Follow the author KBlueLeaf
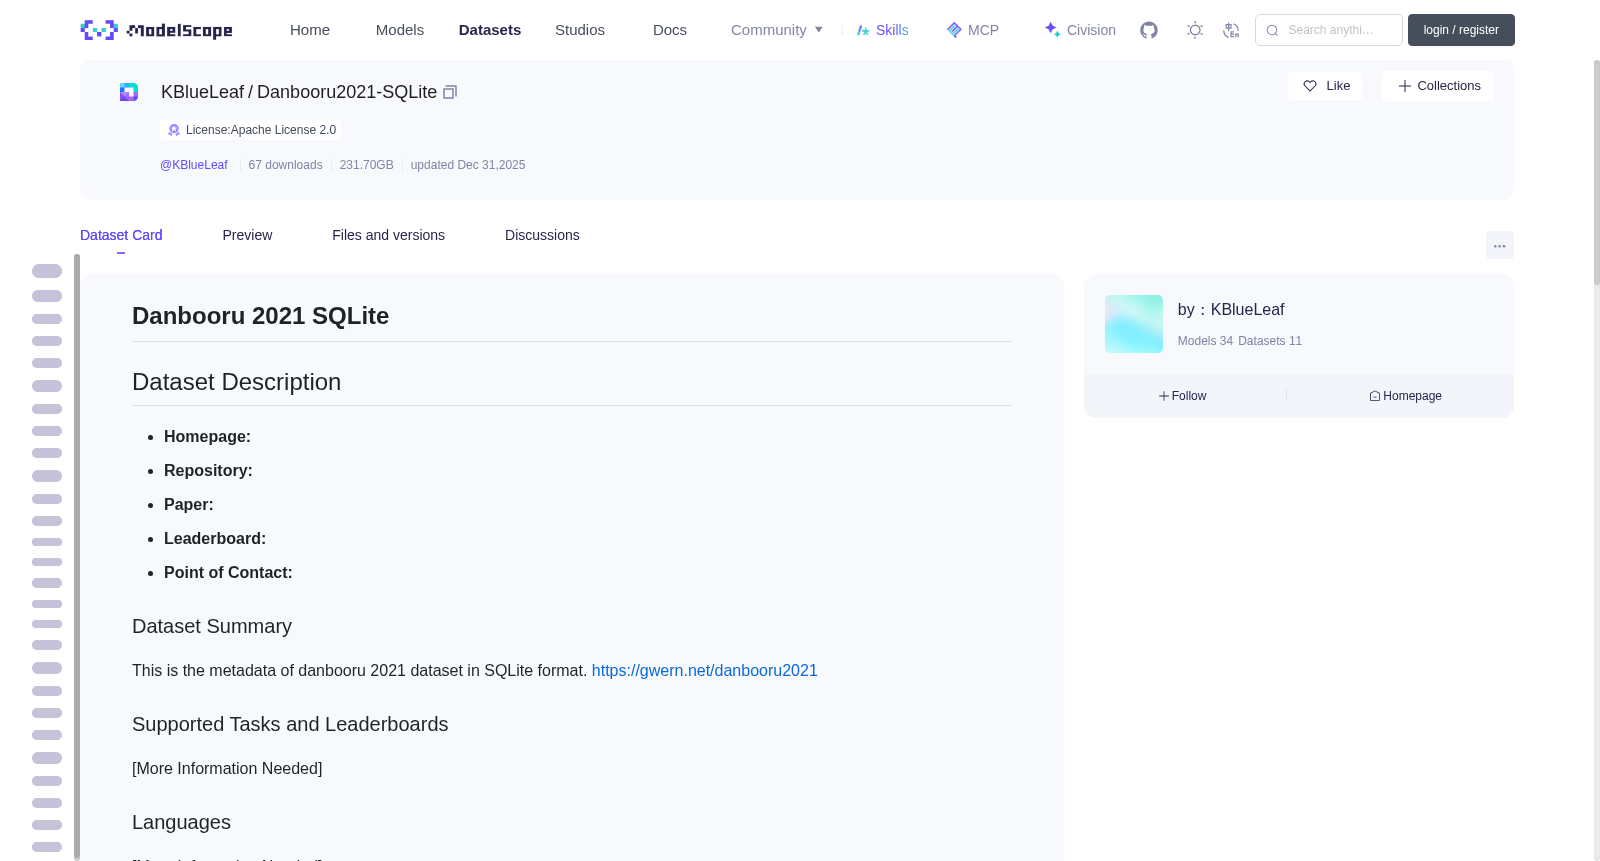This screenshot has width=1600, height=861. [1182, 396]
